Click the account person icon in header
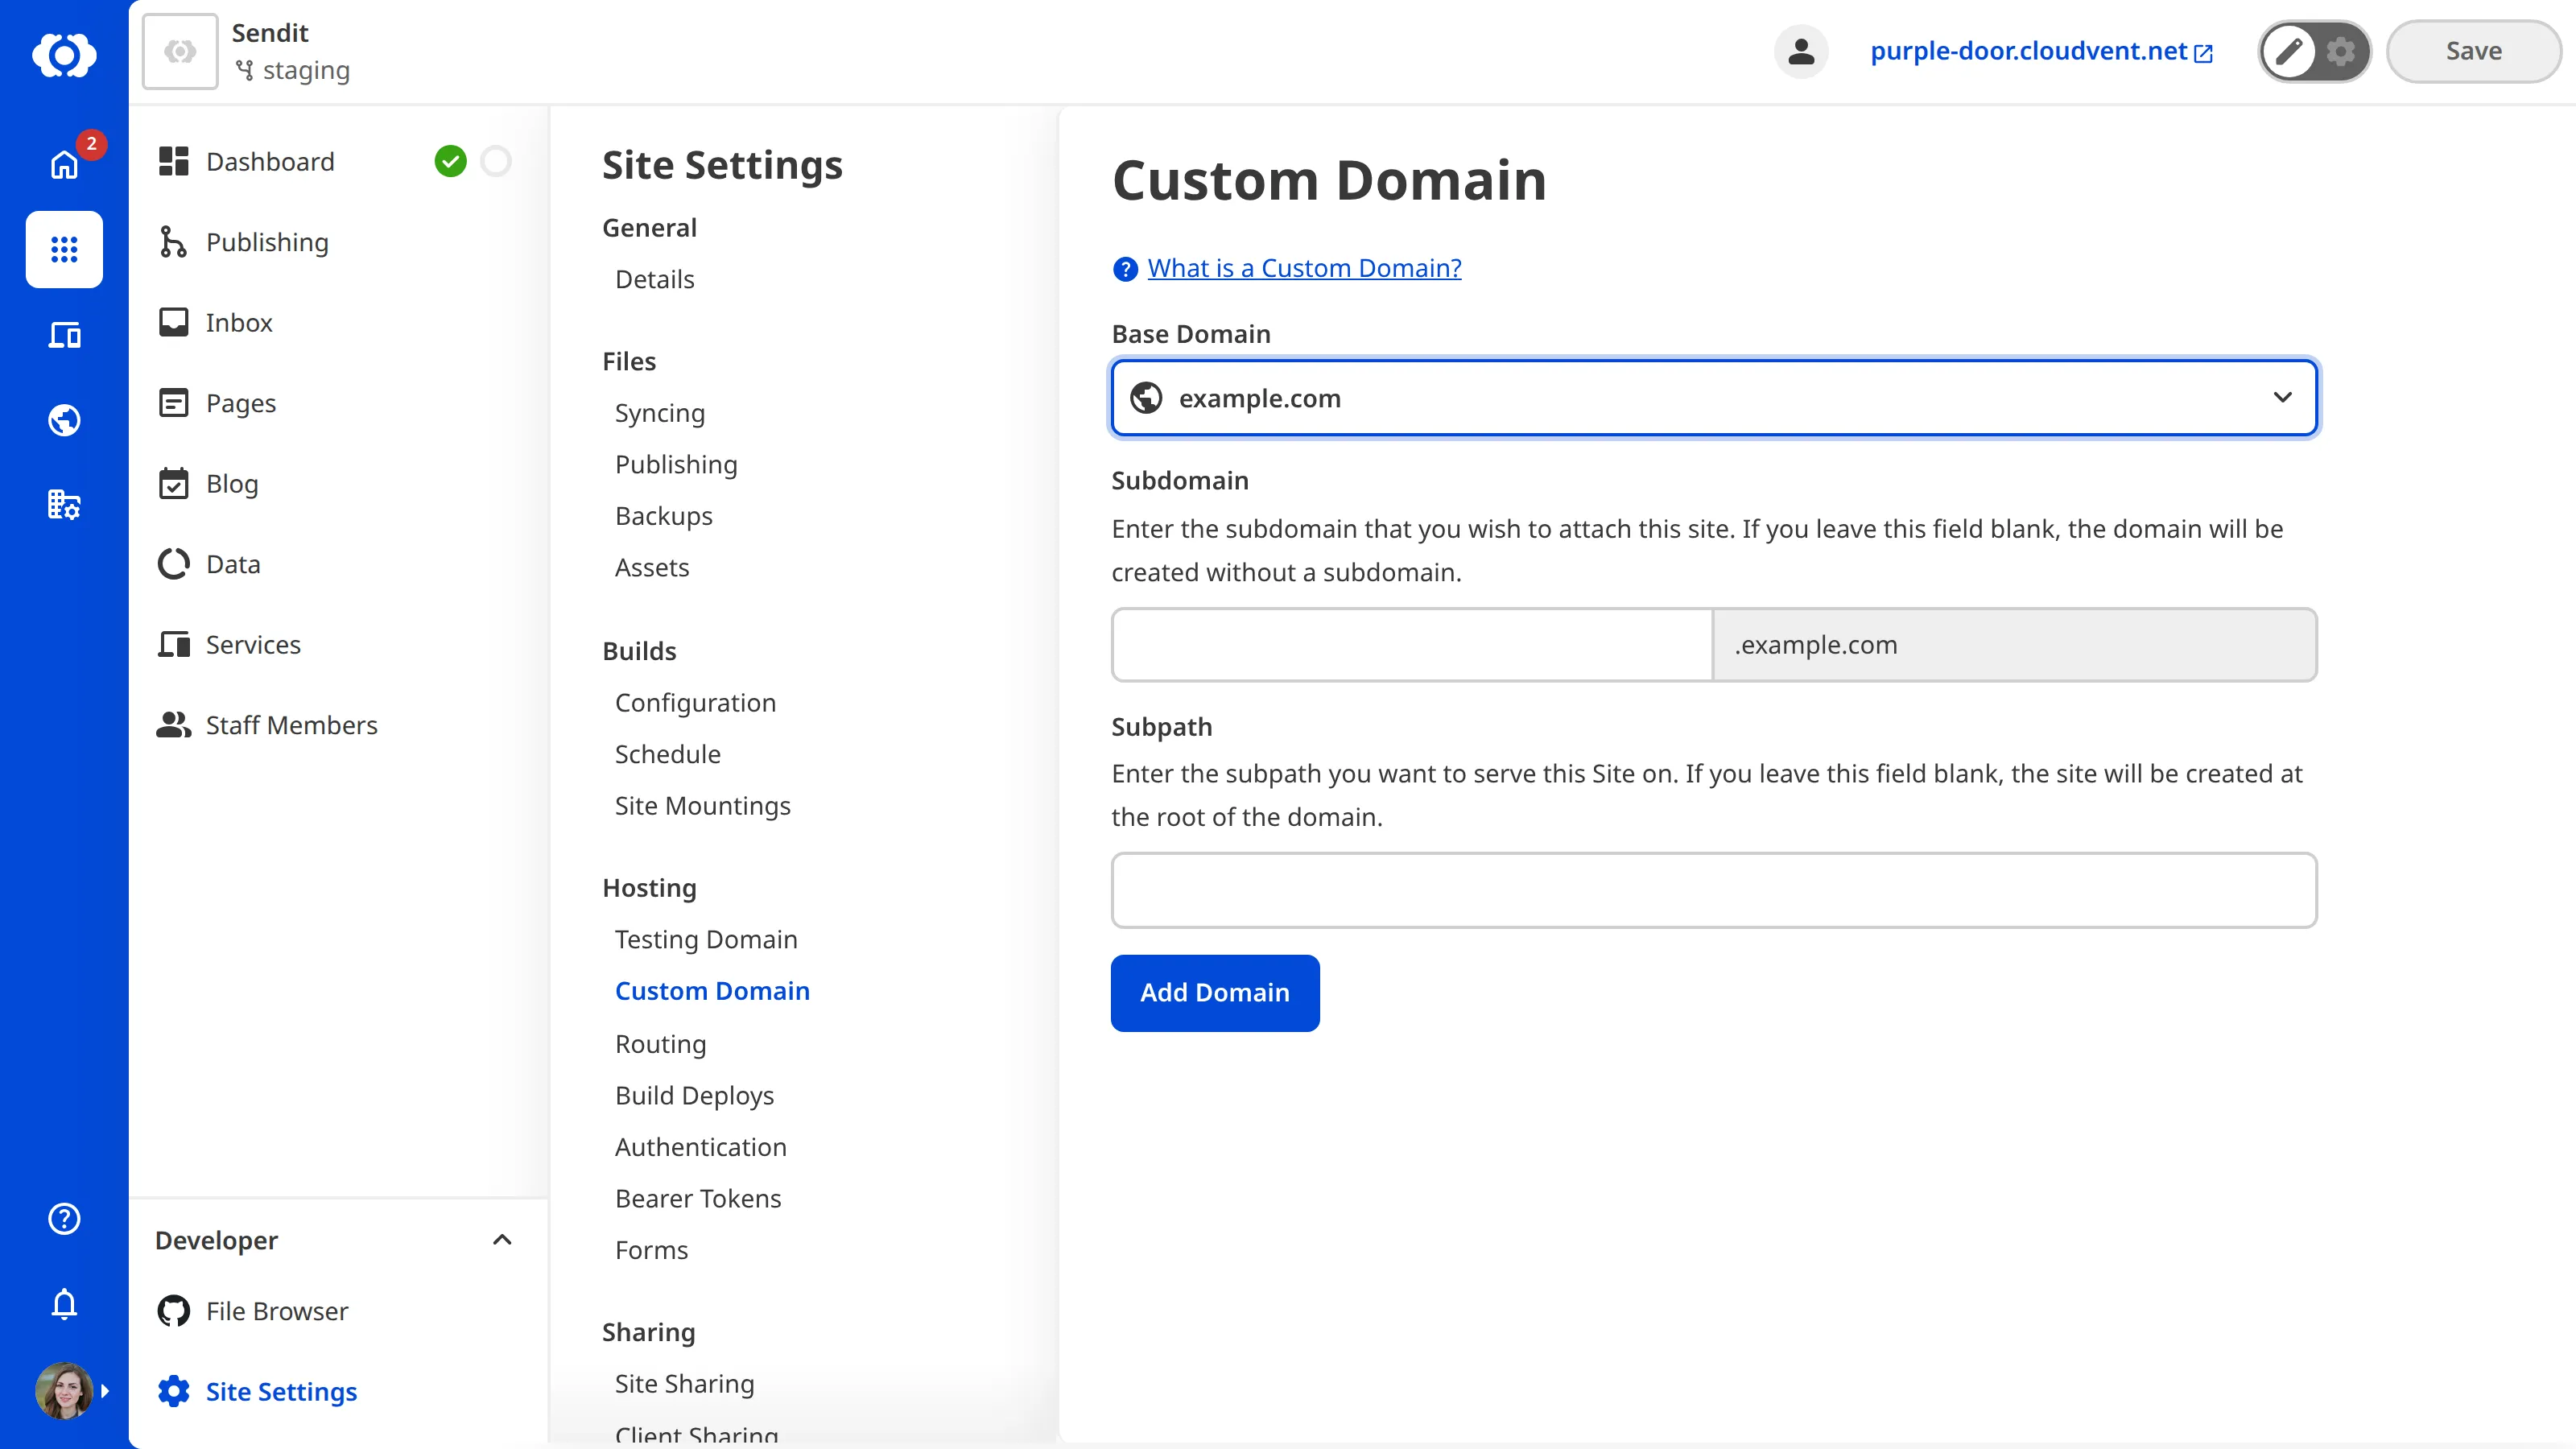 1801,51
